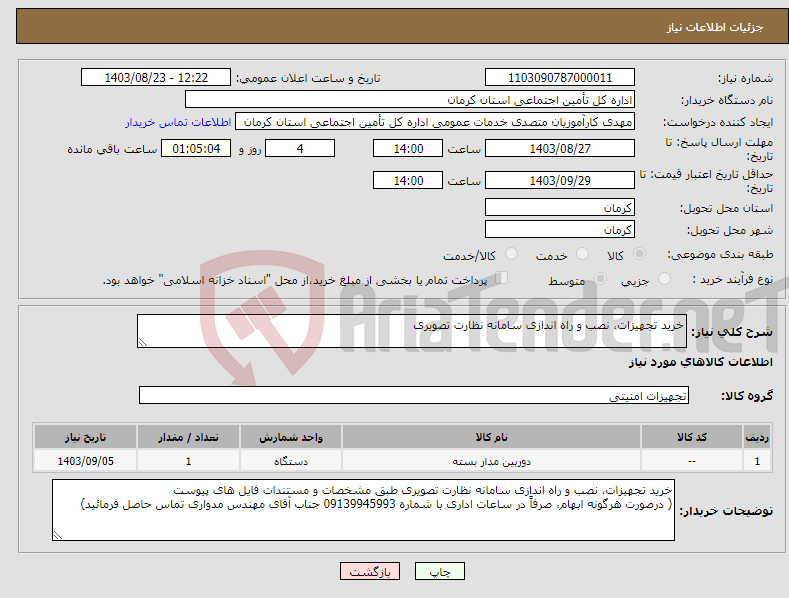
Task: Click the request creator name field
Action: [435, 122]
